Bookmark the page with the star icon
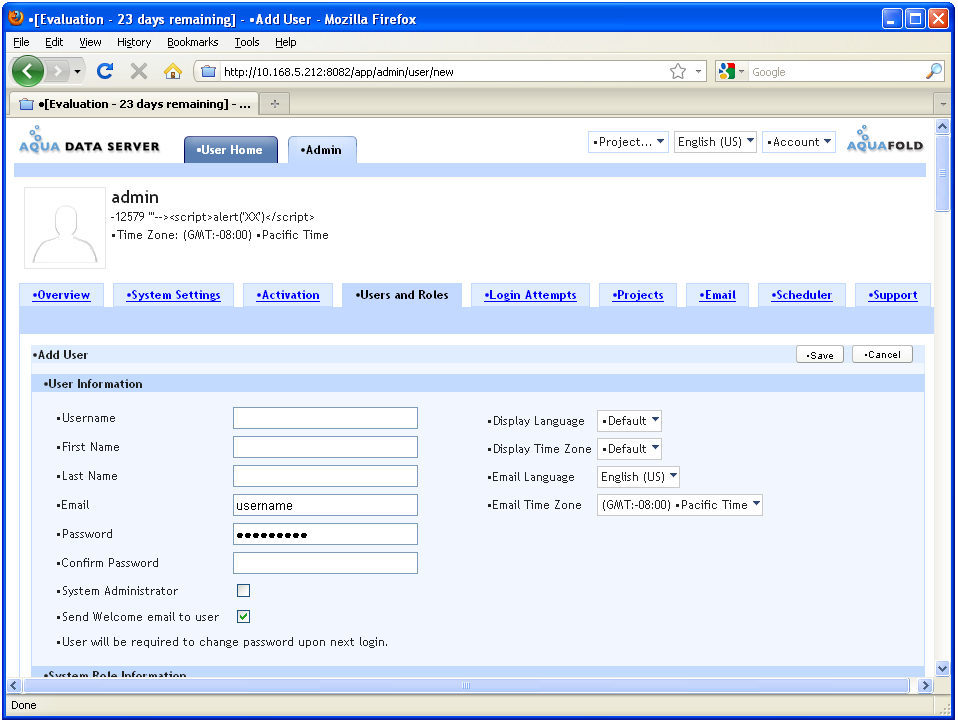The image size is (958, 722). click(678, 71)
